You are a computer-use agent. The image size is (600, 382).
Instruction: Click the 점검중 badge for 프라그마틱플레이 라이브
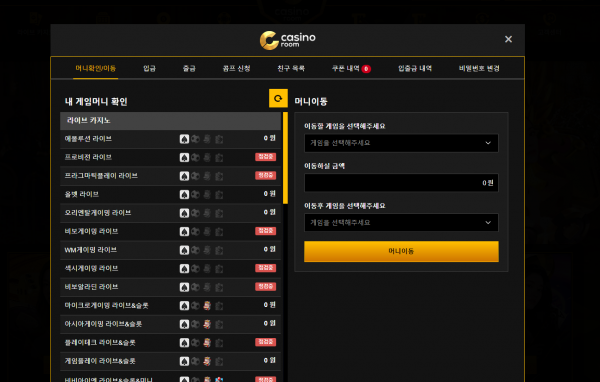[266, 175]
